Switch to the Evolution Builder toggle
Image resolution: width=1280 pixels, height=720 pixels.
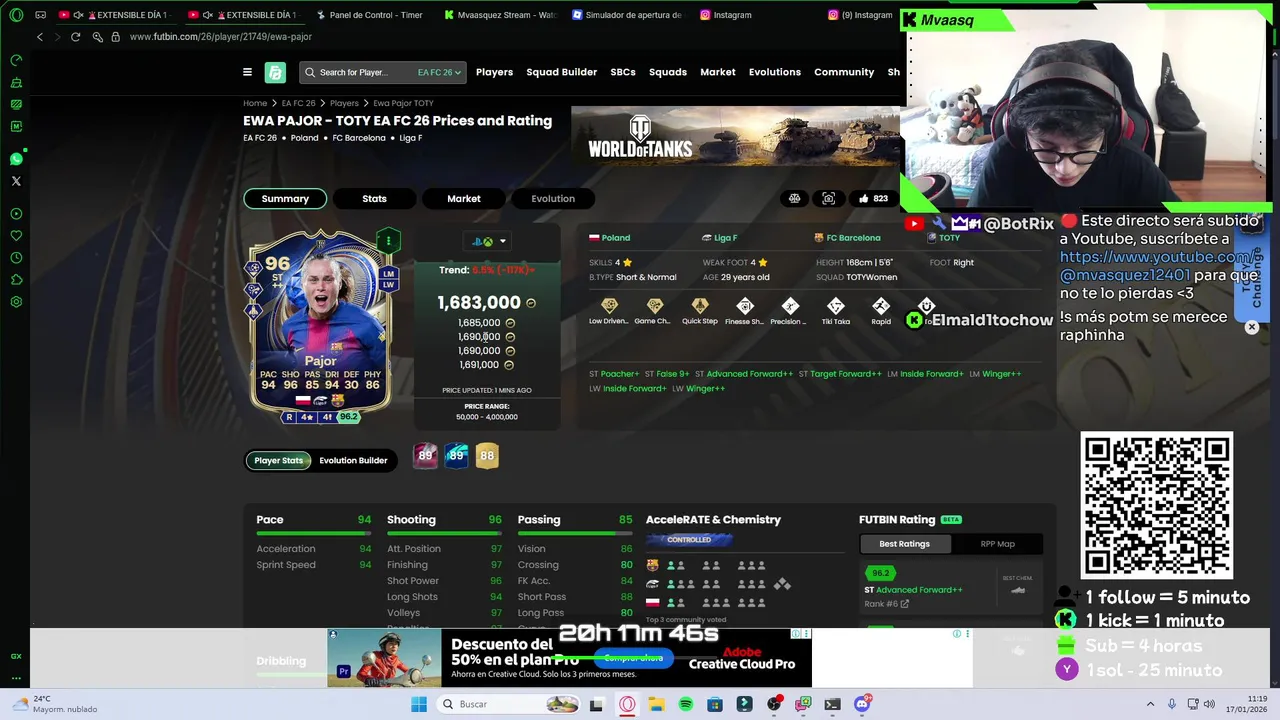(353, 460)
